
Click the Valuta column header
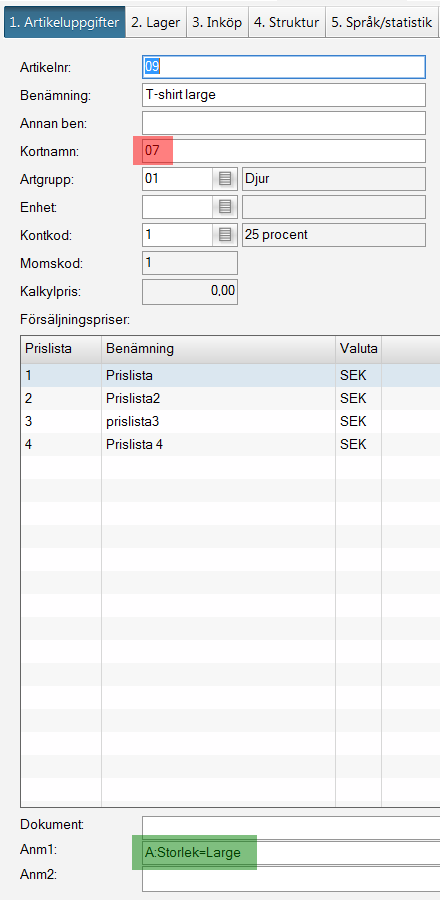click(359, 349)
